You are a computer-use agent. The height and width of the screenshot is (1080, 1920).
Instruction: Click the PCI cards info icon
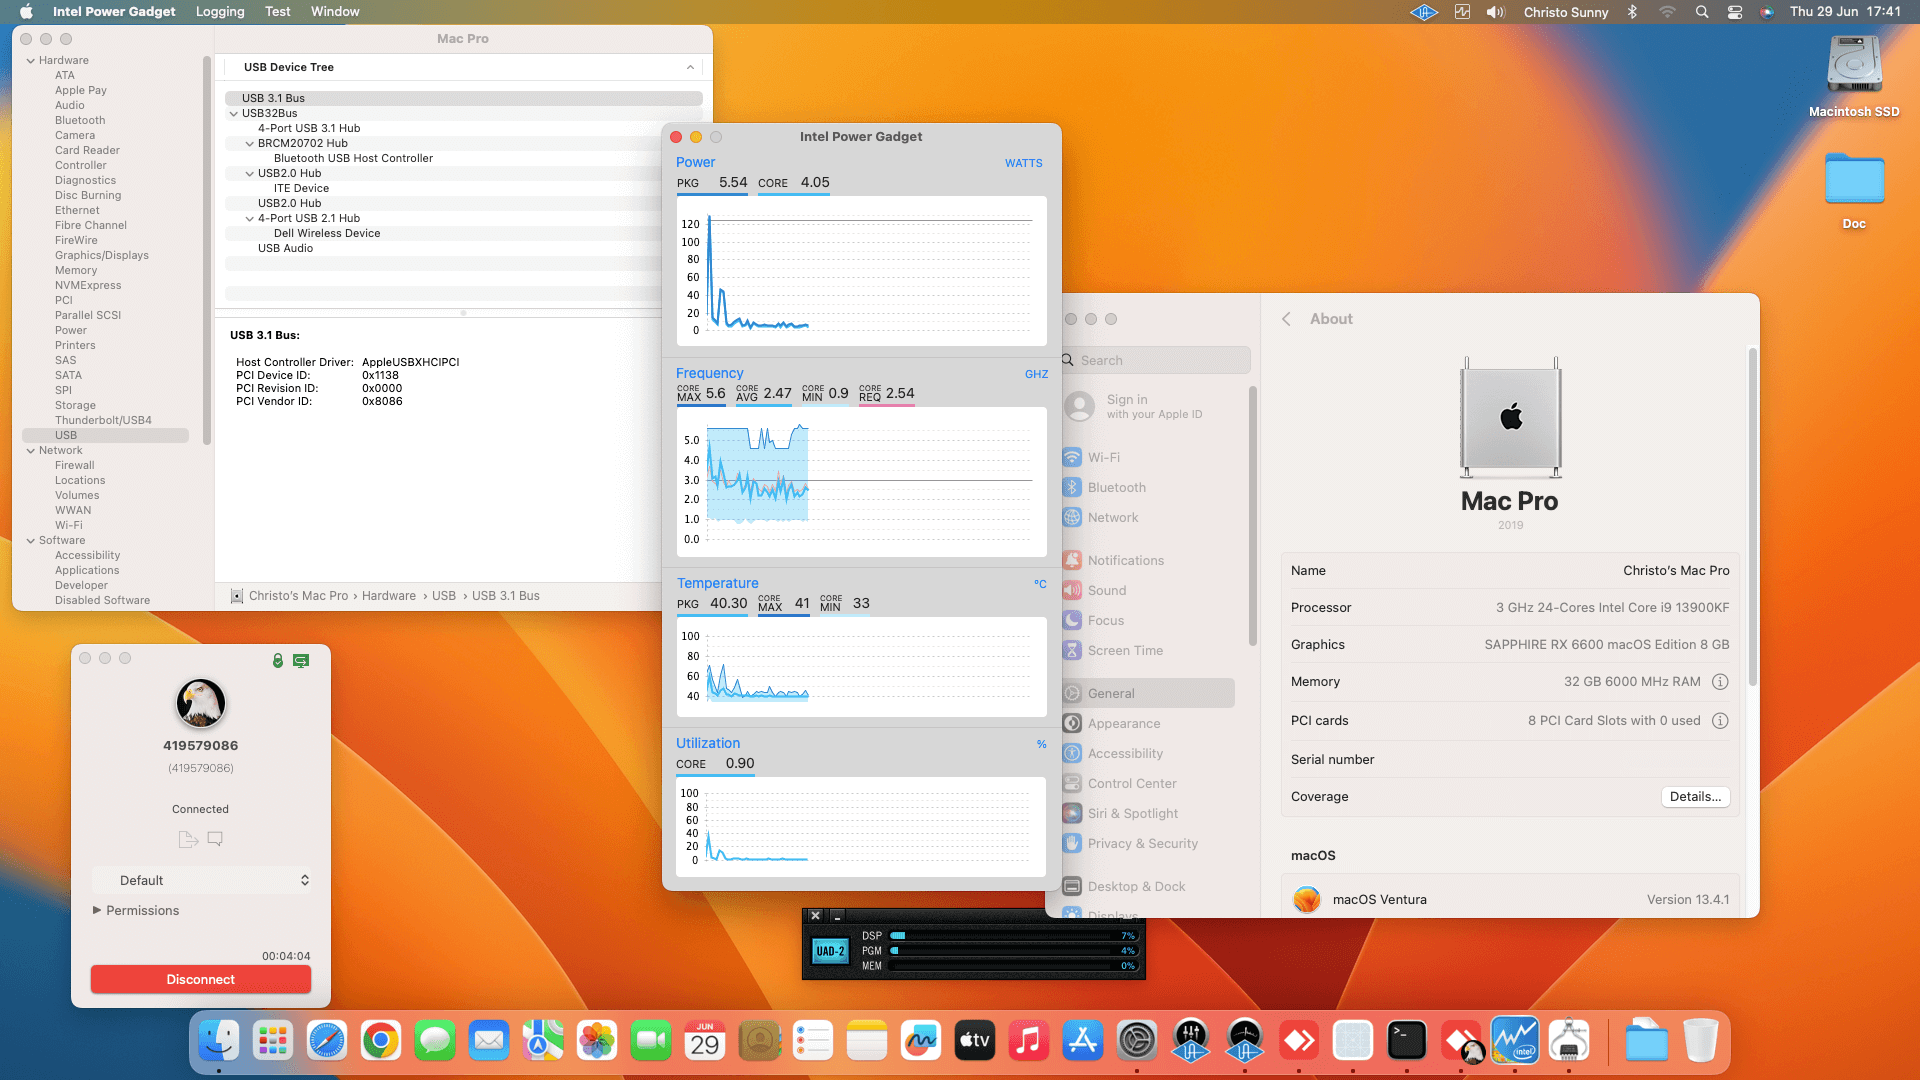pos(1720,721)
